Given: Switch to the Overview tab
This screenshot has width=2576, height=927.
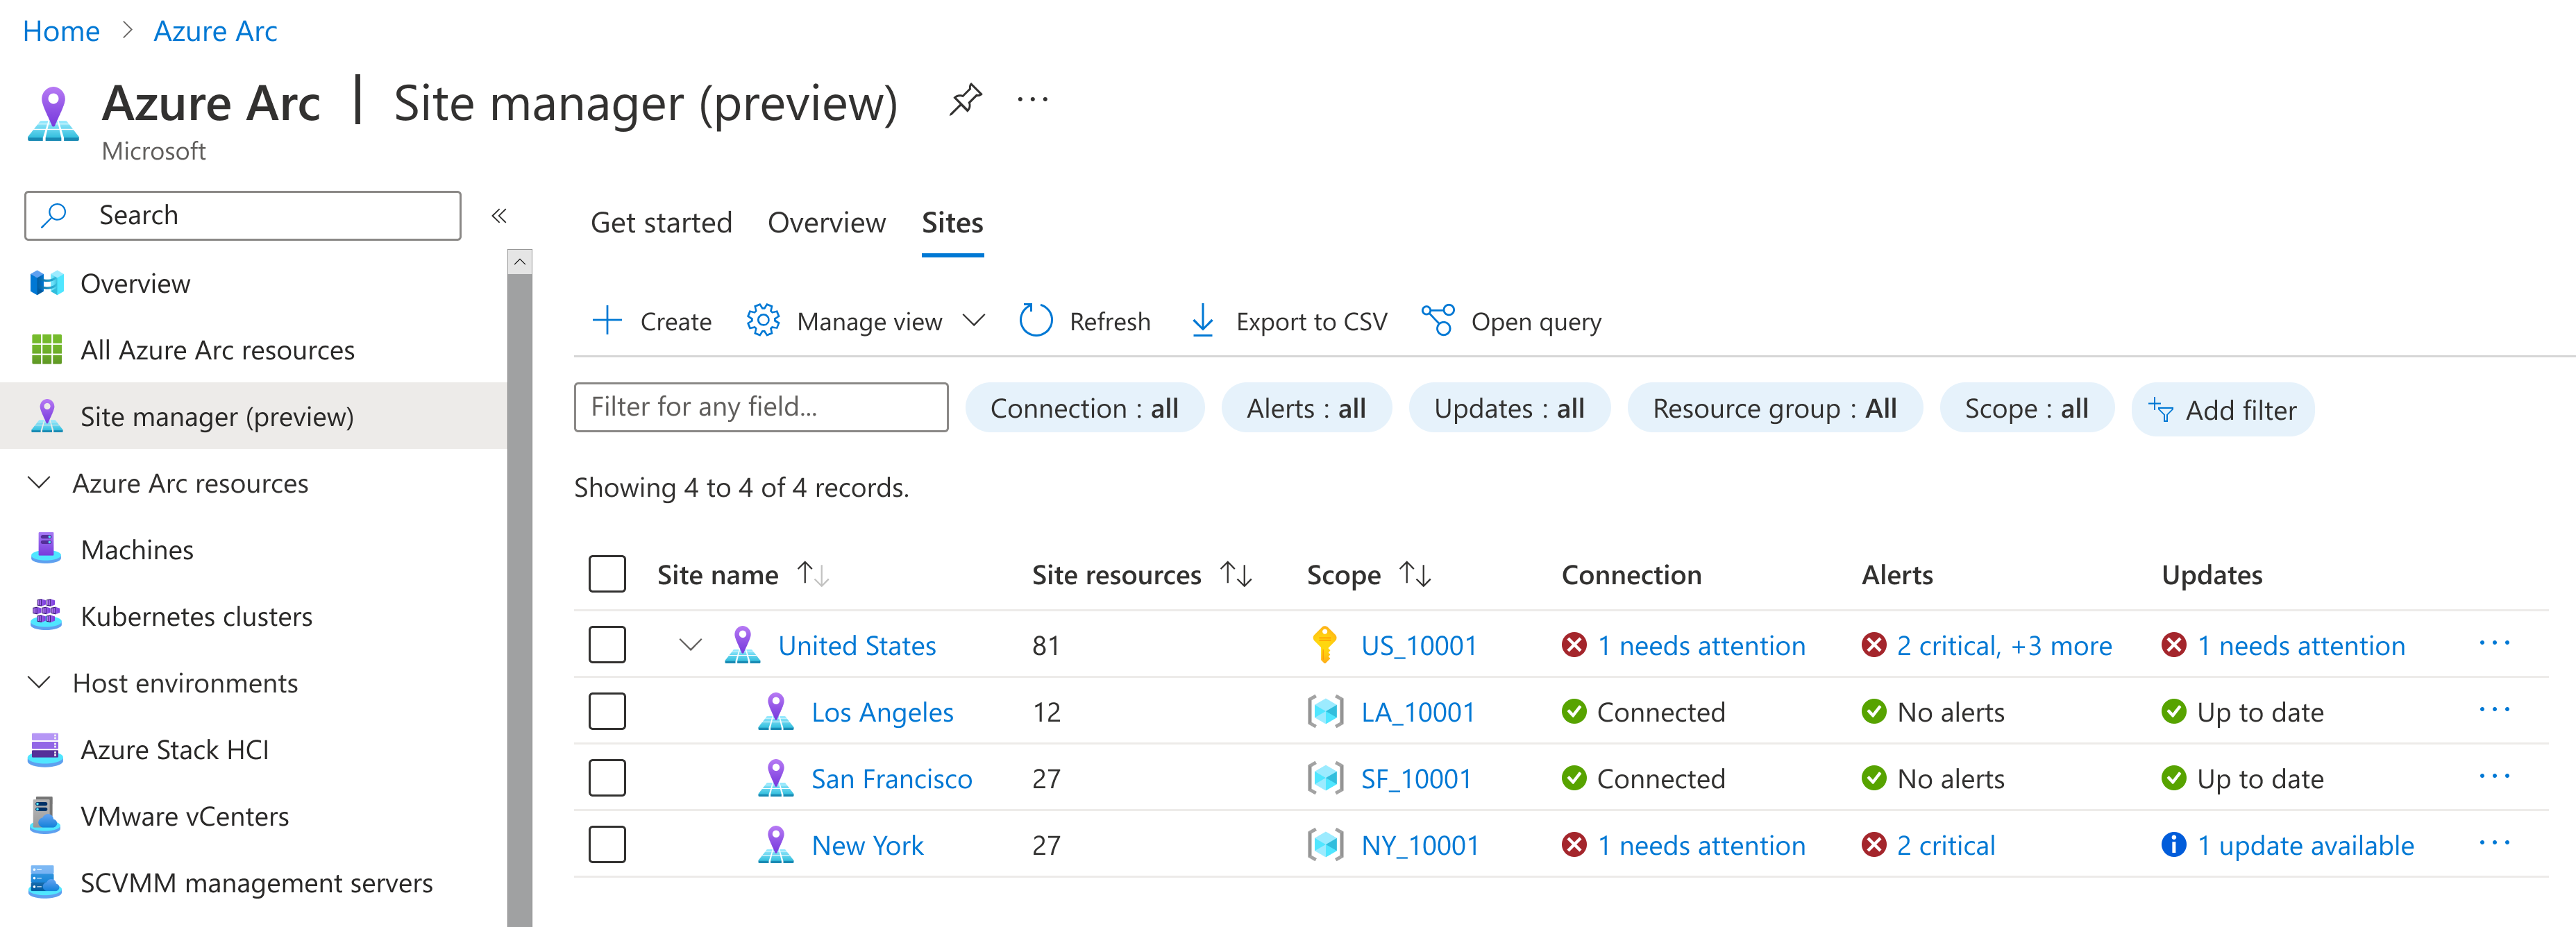Looking at the screenshot, I should click(x=826, y=222).
